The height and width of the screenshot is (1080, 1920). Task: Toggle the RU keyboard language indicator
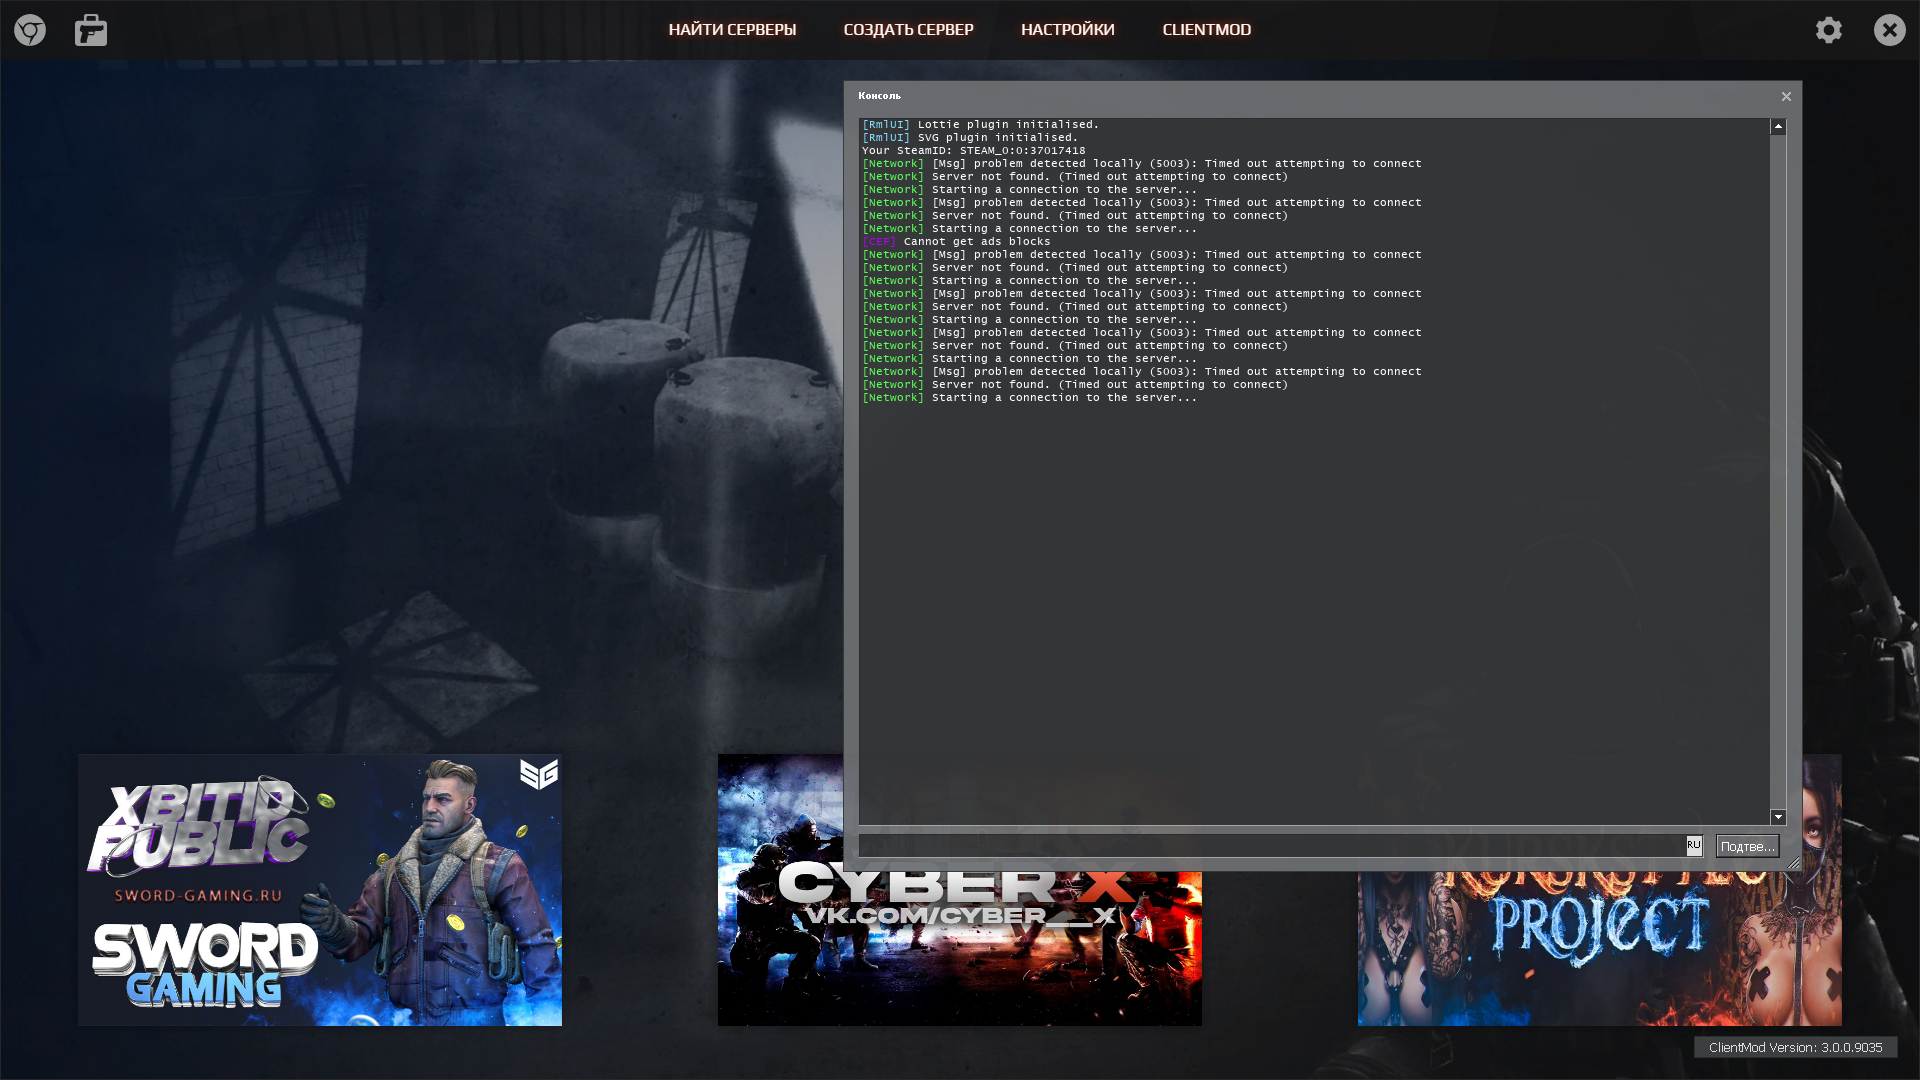tap(1694, 846)
